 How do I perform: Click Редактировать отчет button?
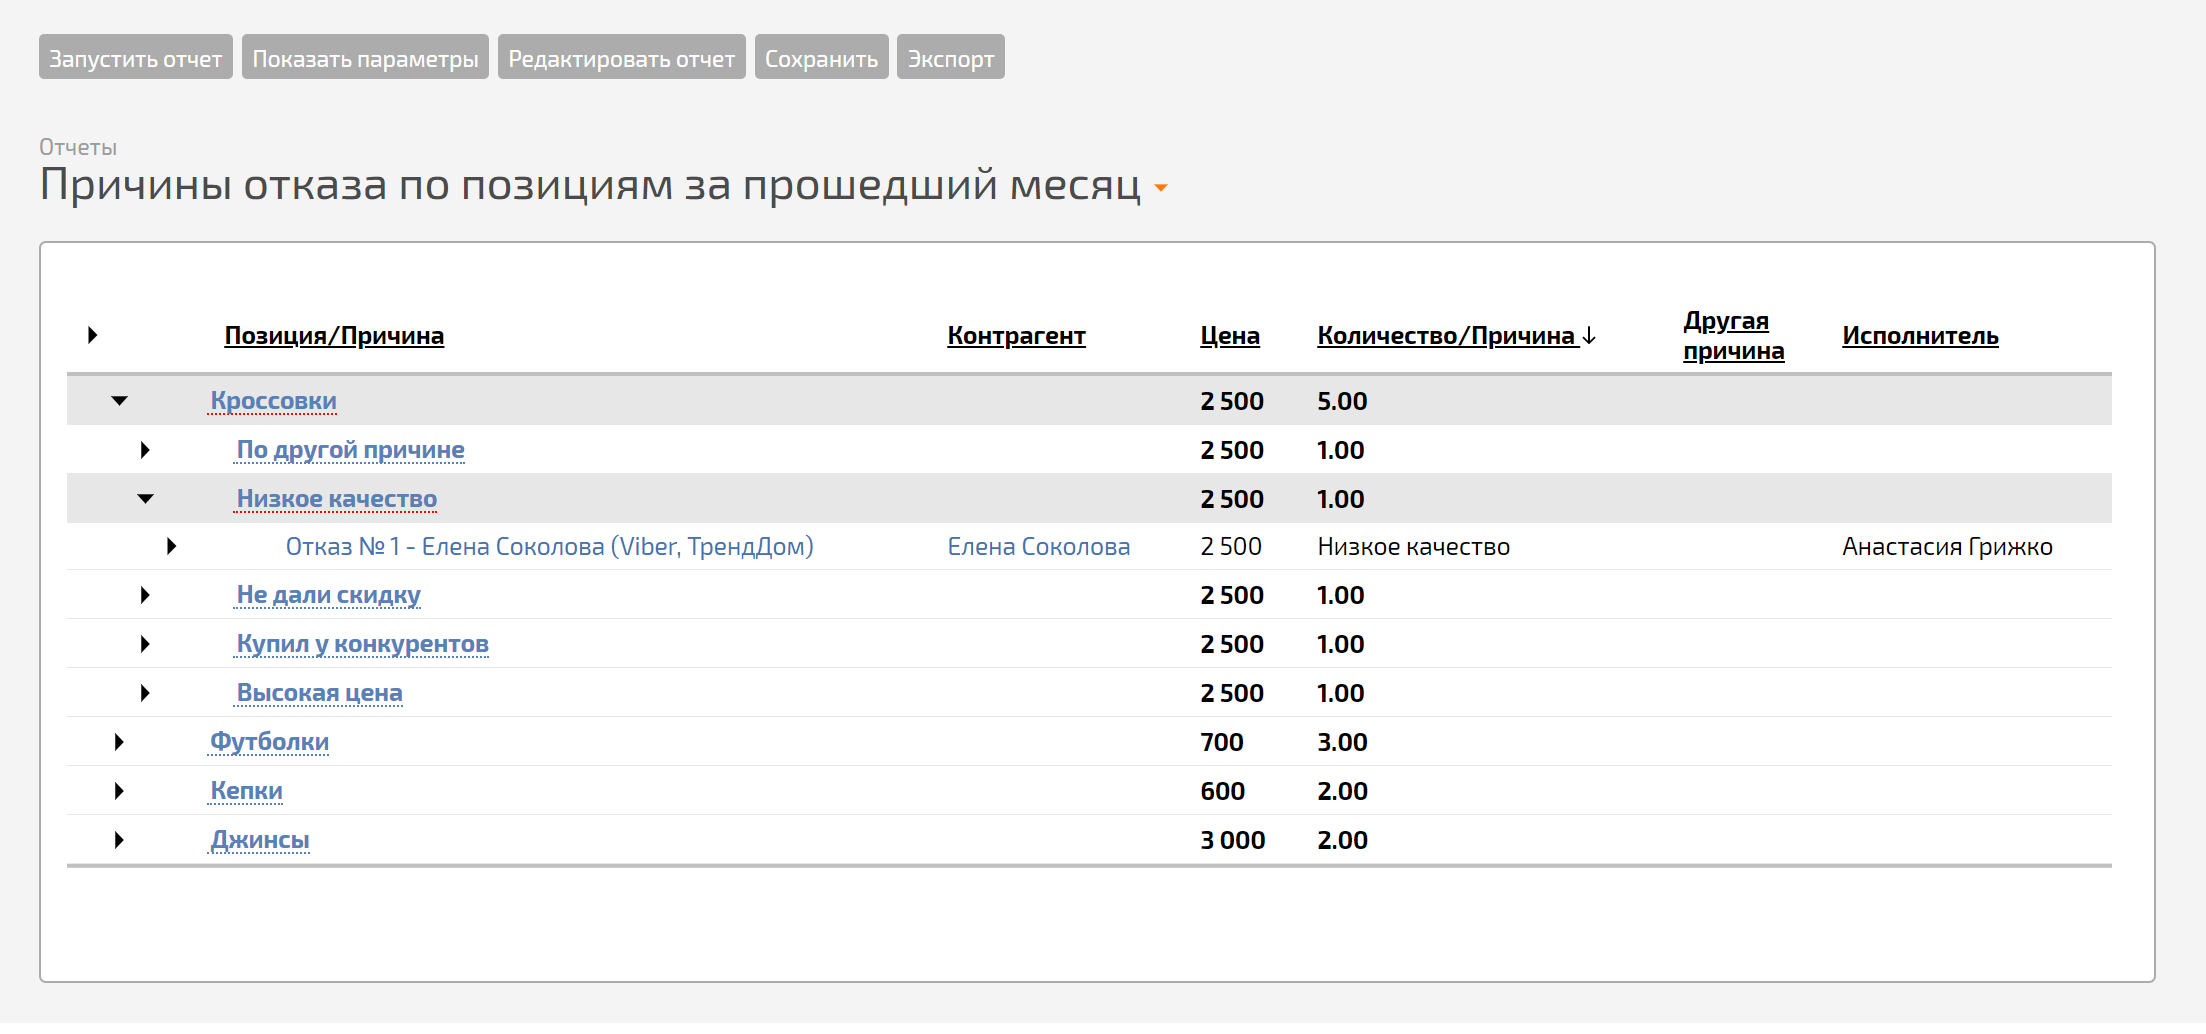pos(621,58)
